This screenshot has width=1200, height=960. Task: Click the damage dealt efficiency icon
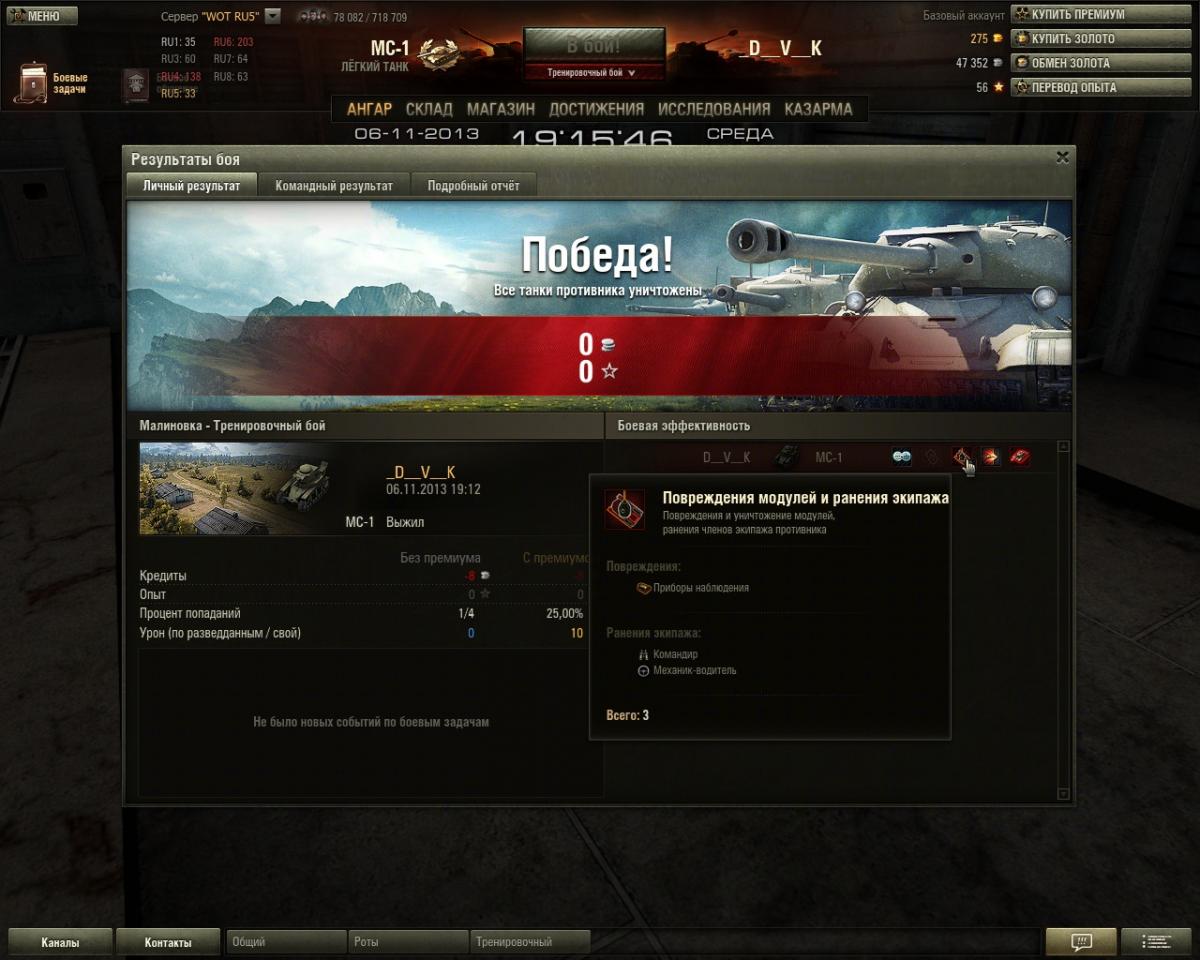pyautogui.click(x=990, y=457)
